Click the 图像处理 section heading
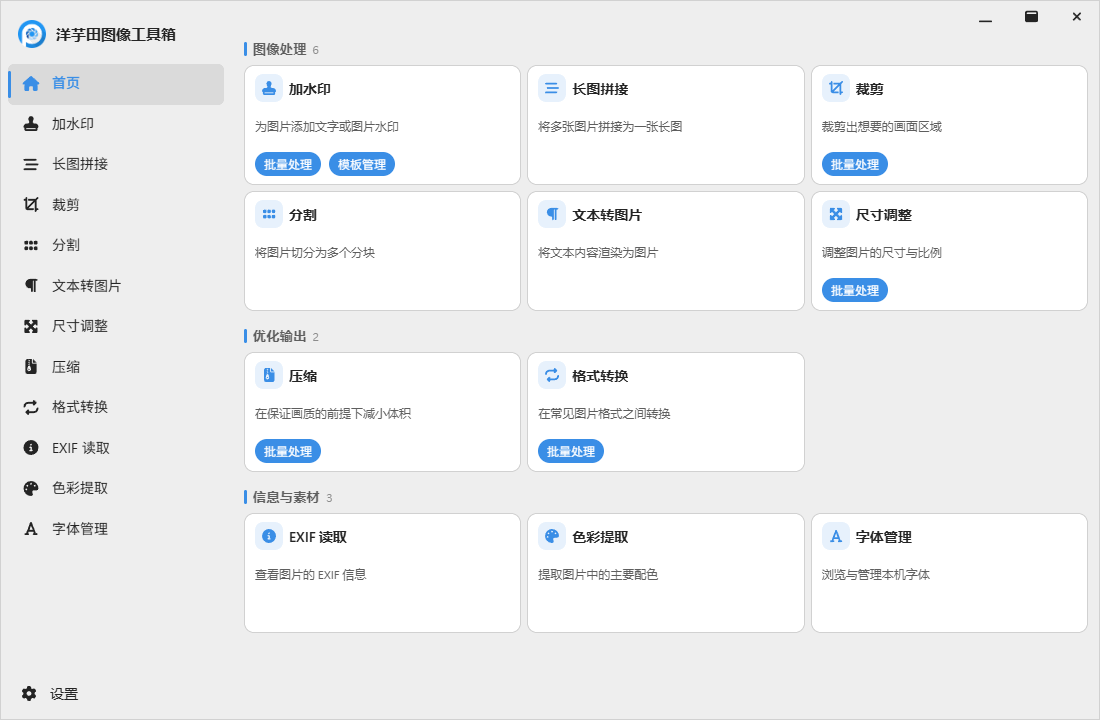 279,49
